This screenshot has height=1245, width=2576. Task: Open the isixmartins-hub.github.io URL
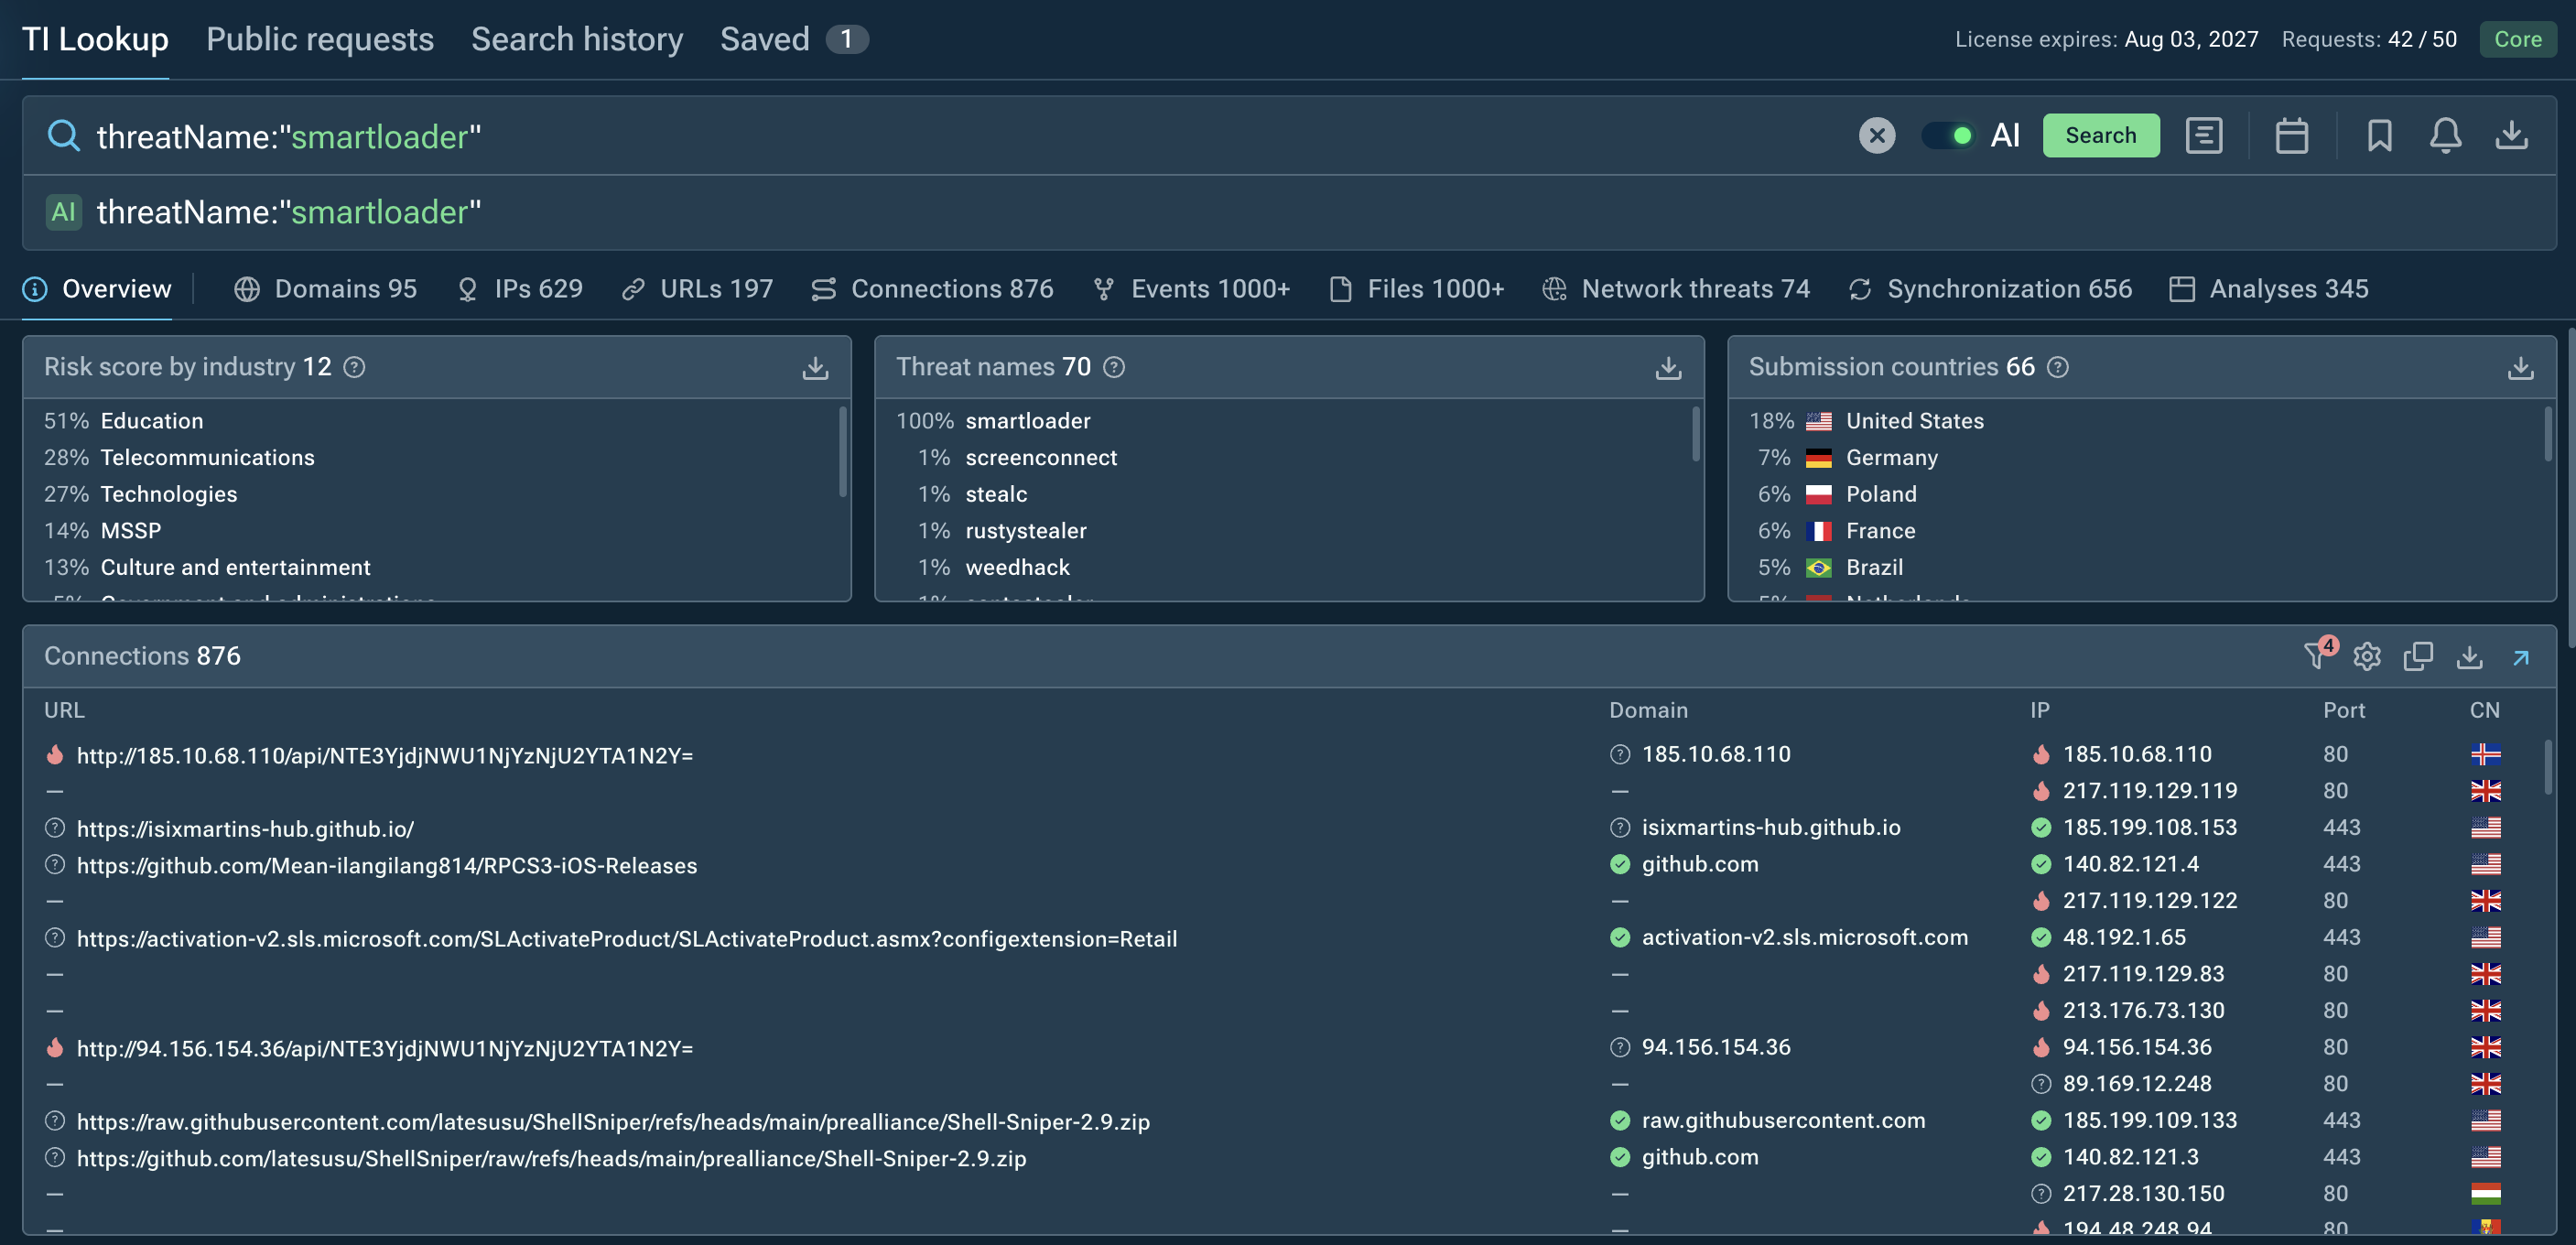point(245,828)
